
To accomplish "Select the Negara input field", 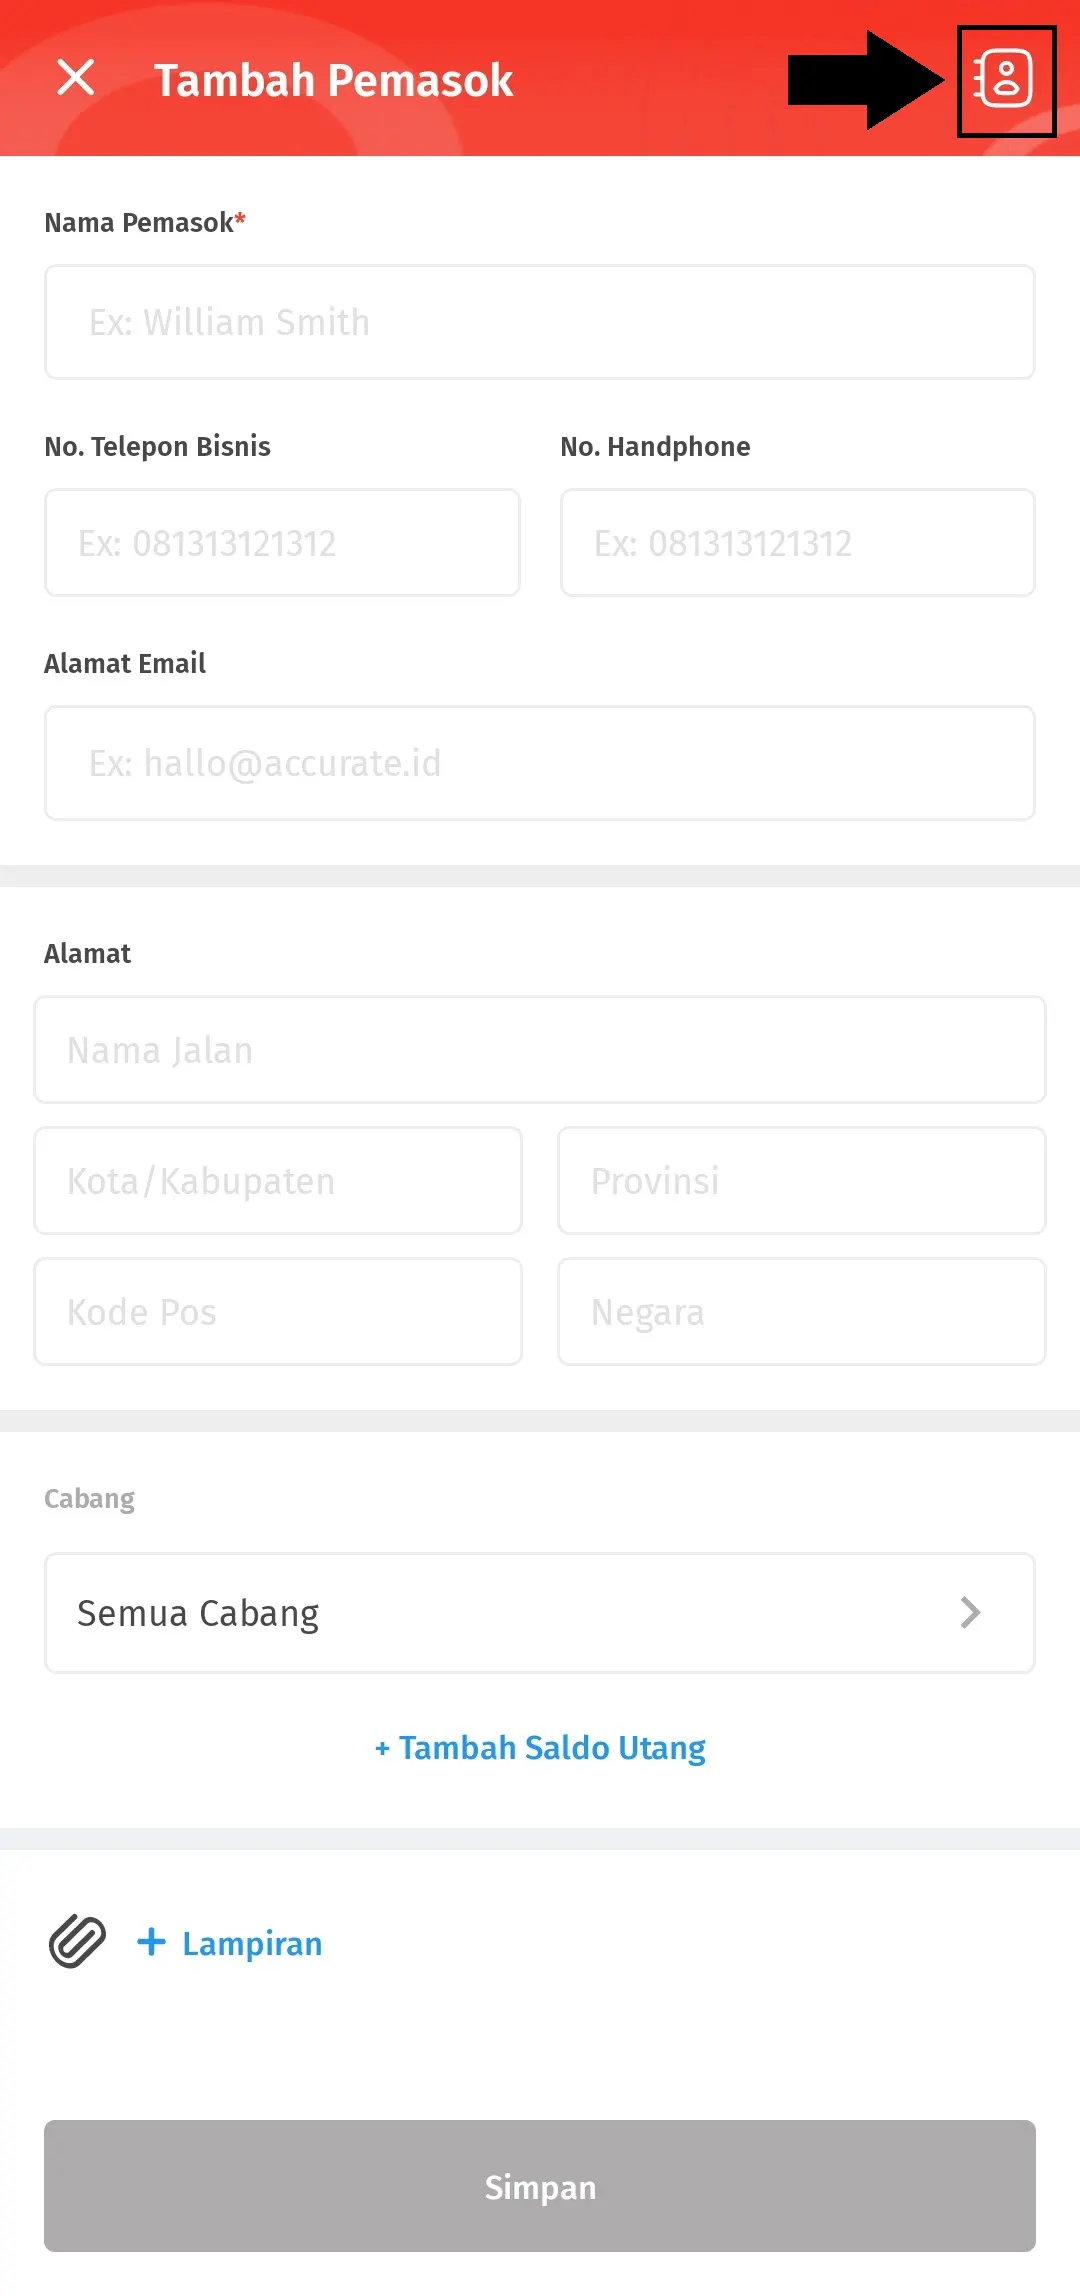I will tap(801, 1311).
